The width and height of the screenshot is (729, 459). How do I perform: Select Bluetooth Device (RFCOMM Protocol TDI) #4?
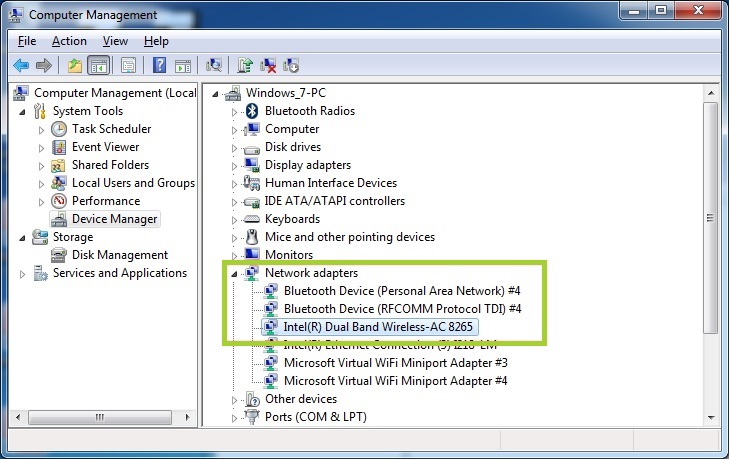click(x=403, y=309)
